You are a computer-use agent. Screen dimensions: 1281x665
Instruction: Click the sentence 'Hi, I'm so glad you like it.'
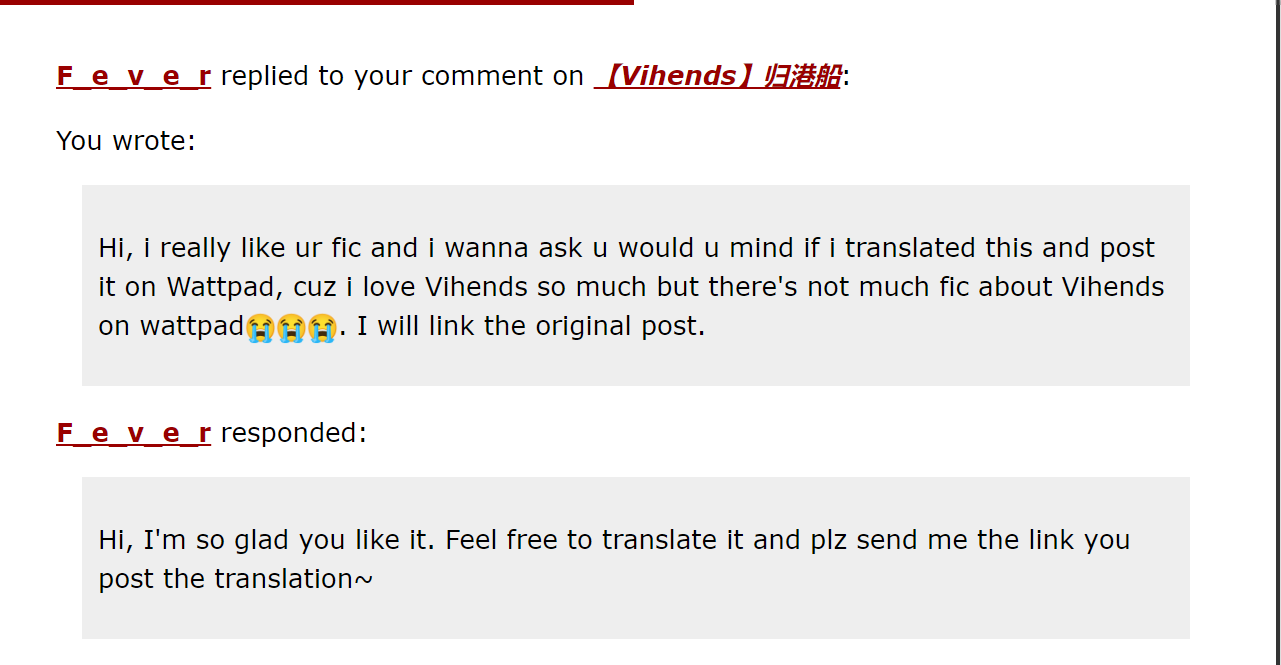click(267, 540)
